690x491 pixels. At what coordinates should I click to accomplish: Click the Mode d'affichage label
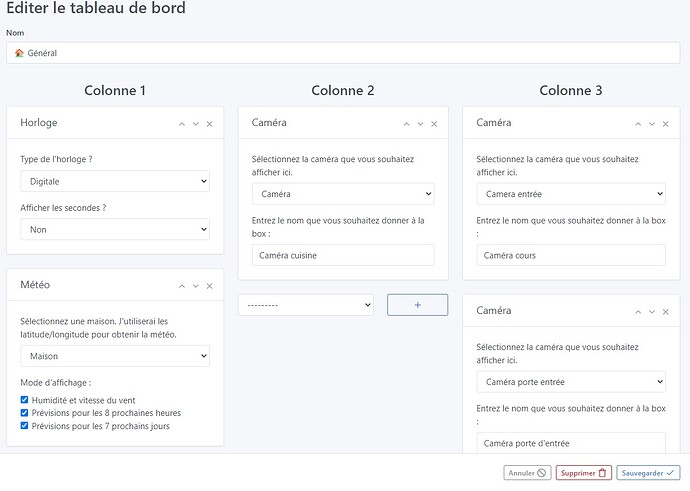coord(56,383)
